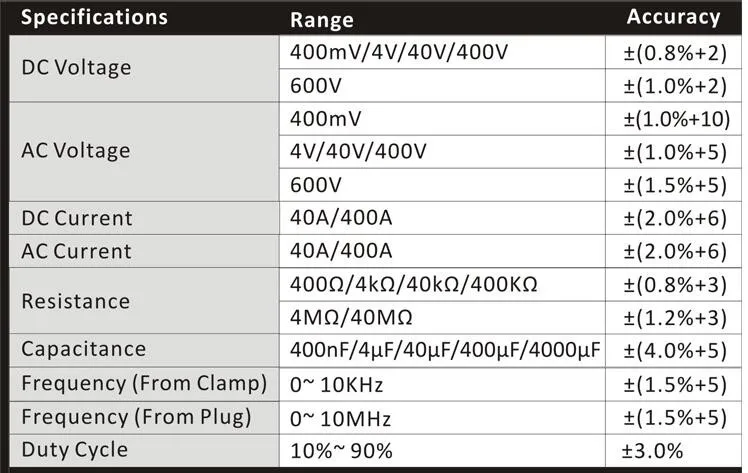Viewport: 748px width, 473px height.
Task: Select the Capacitance row label
Action: coord(84,349)
